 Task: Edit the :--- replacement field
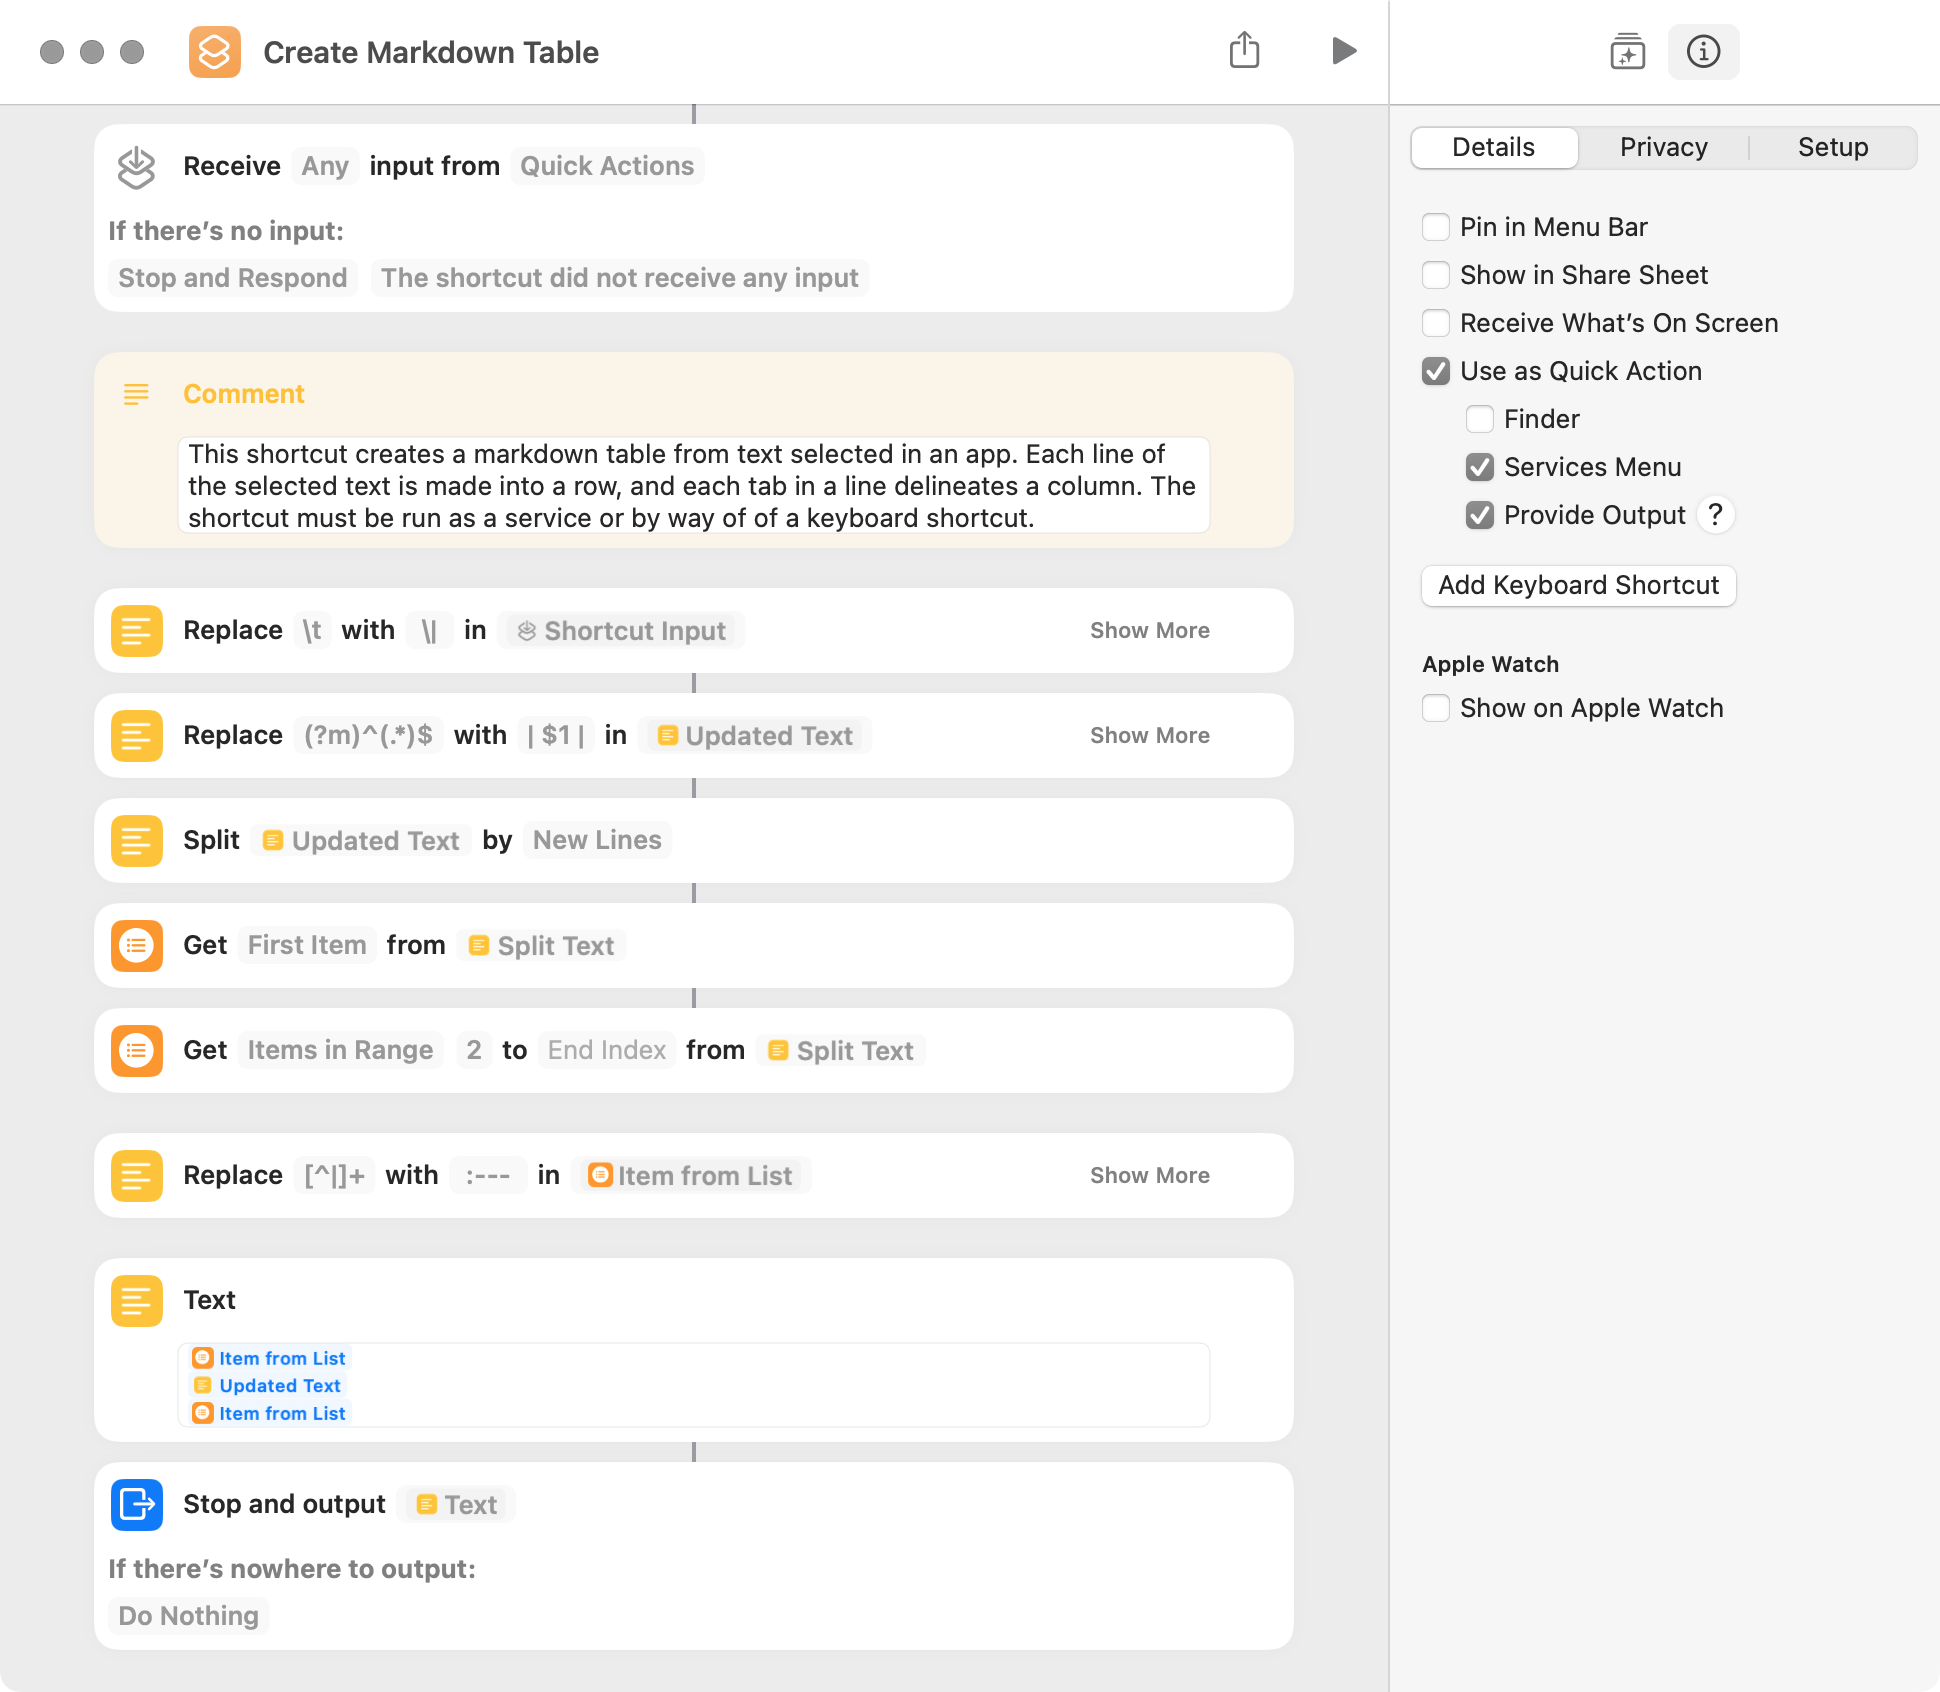(488, 1175)
